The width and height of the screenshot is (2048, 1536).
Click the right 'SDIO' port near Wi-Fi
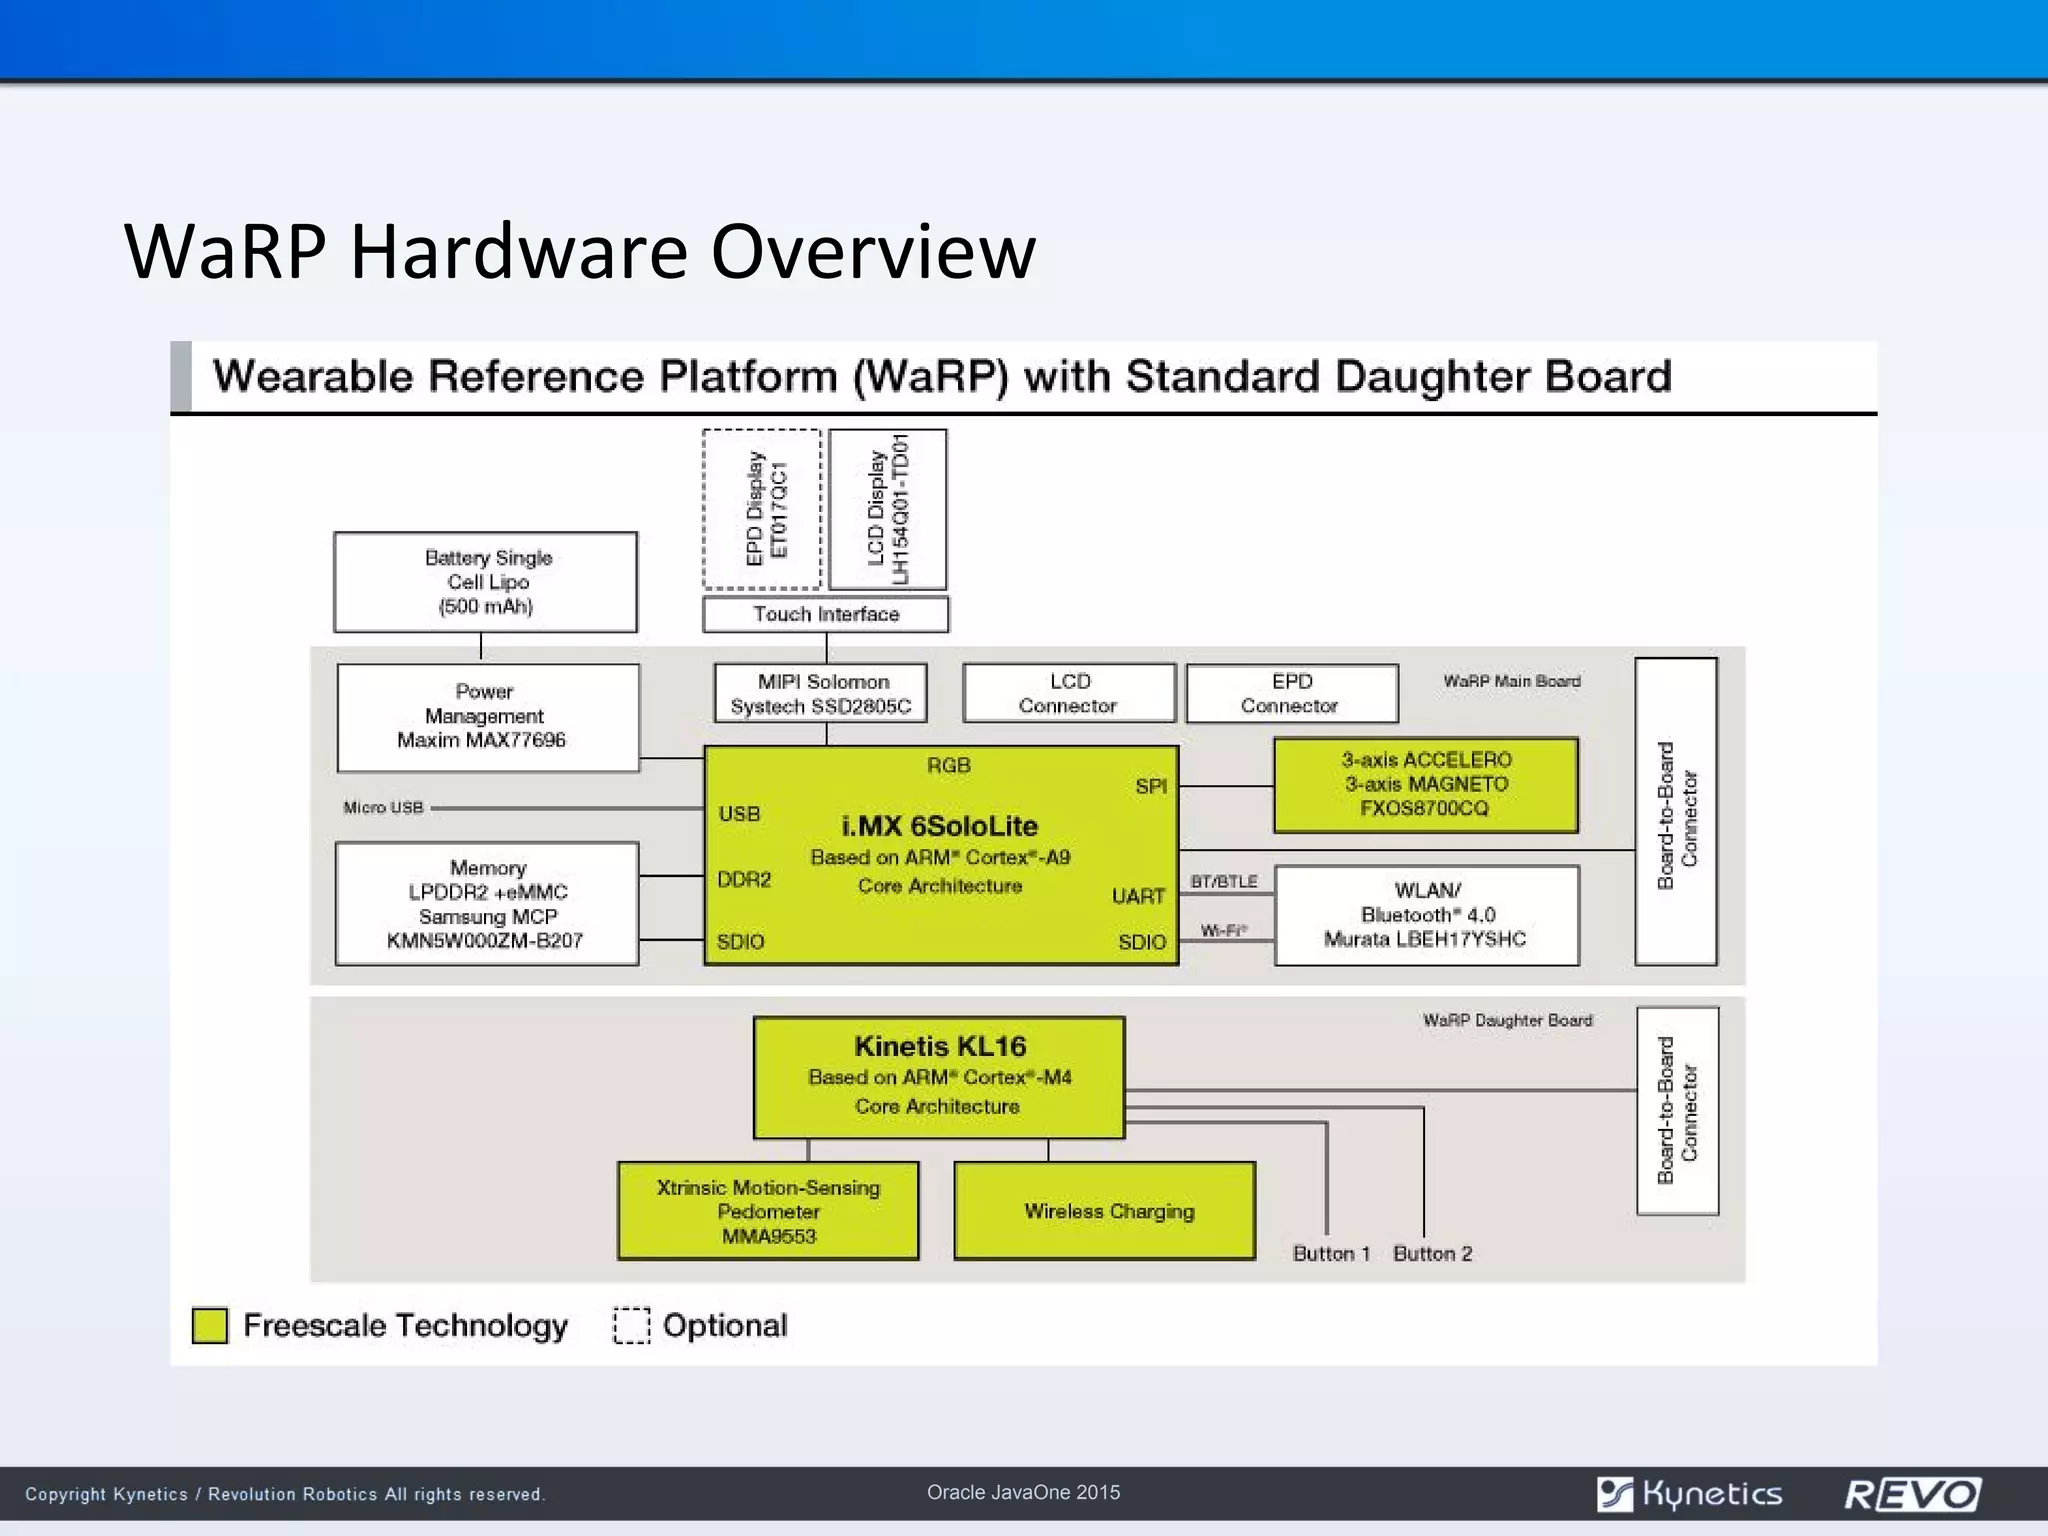tap(1142, 942)
